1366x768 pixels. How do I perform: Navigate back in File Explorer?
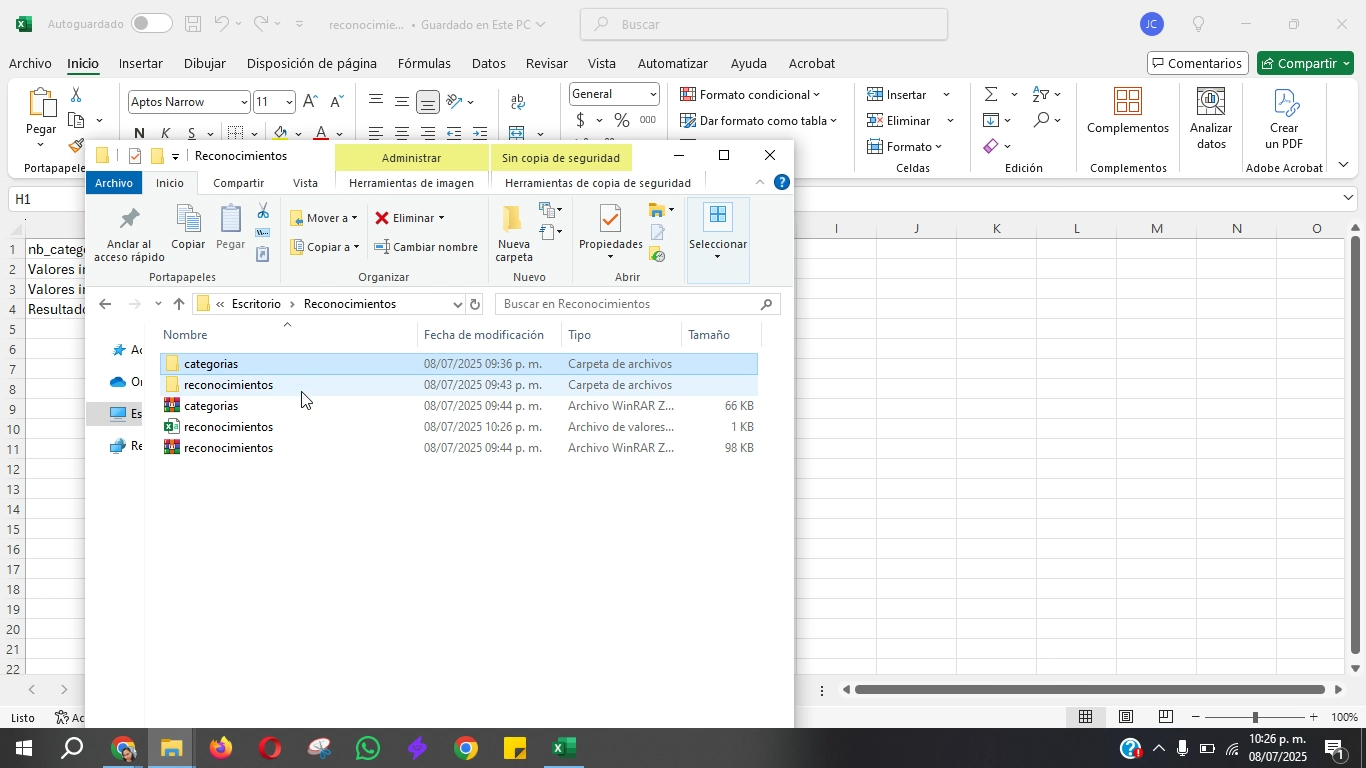coord(105,304)
